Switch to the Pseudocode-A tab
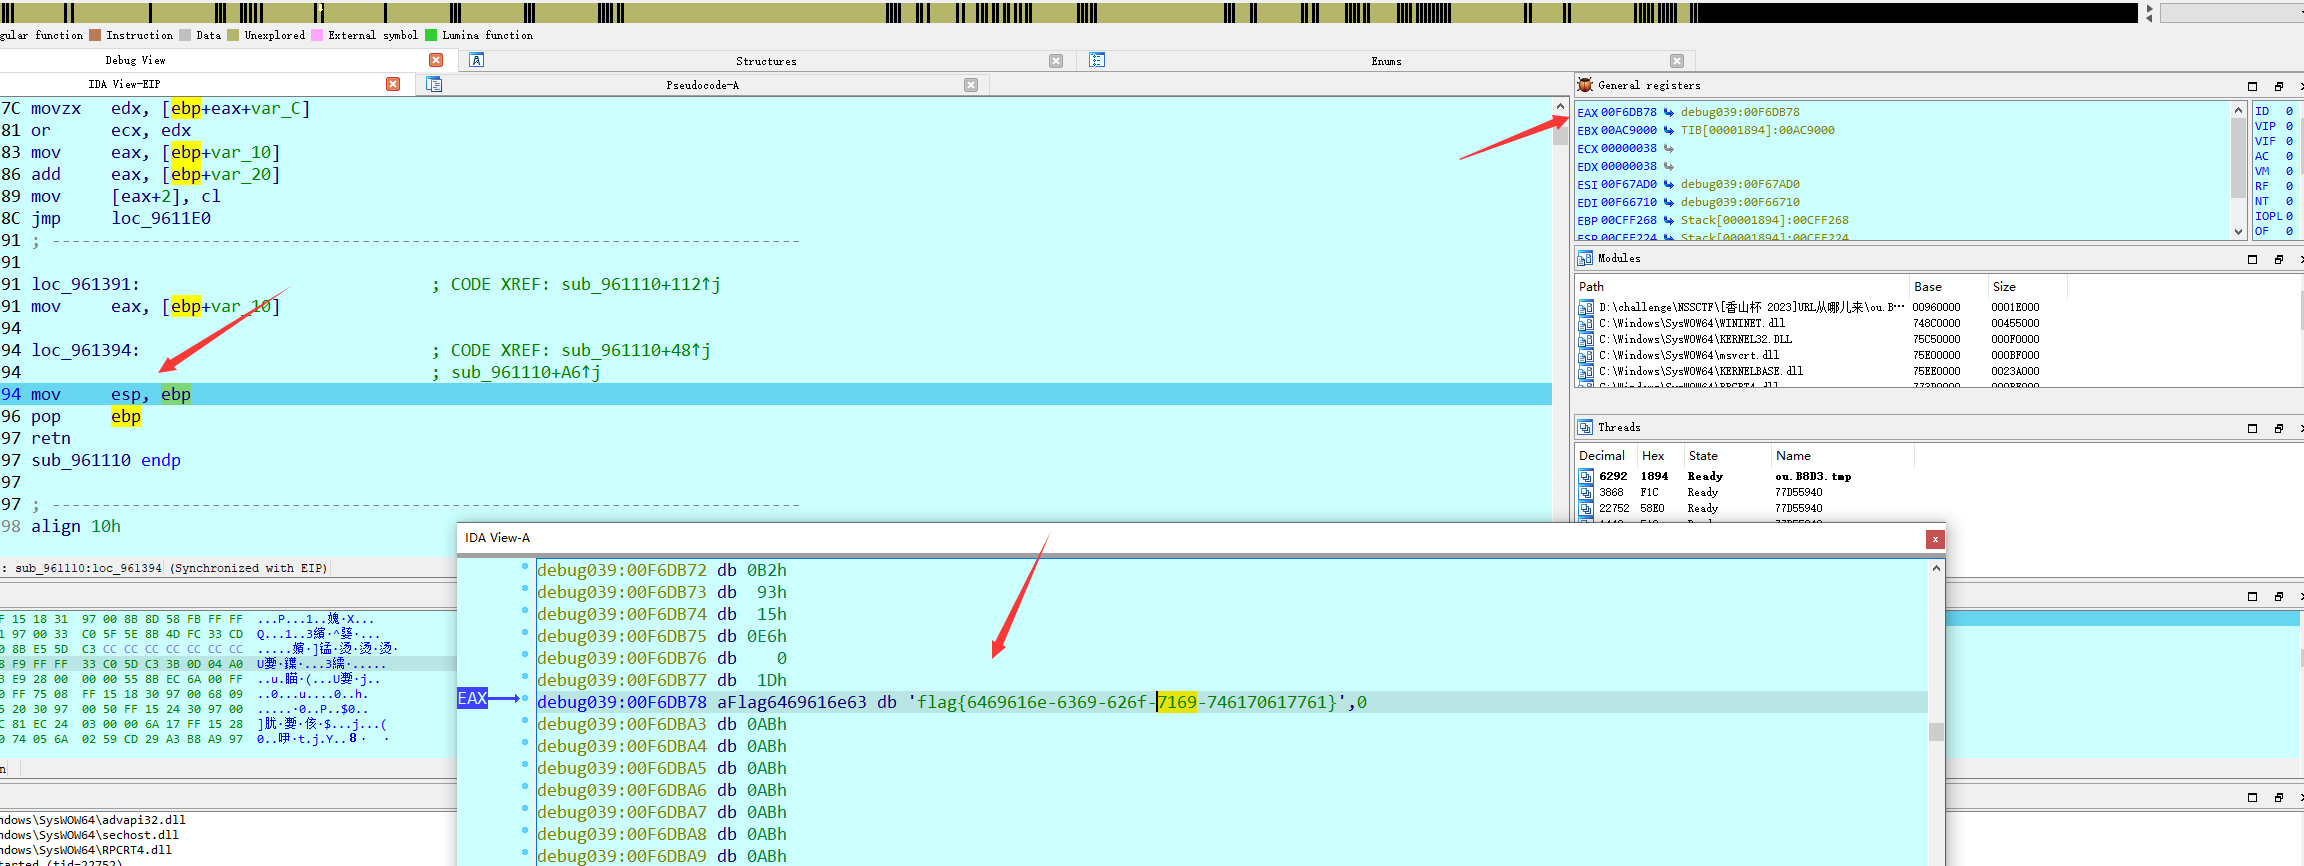 click(x=702, y=85)
